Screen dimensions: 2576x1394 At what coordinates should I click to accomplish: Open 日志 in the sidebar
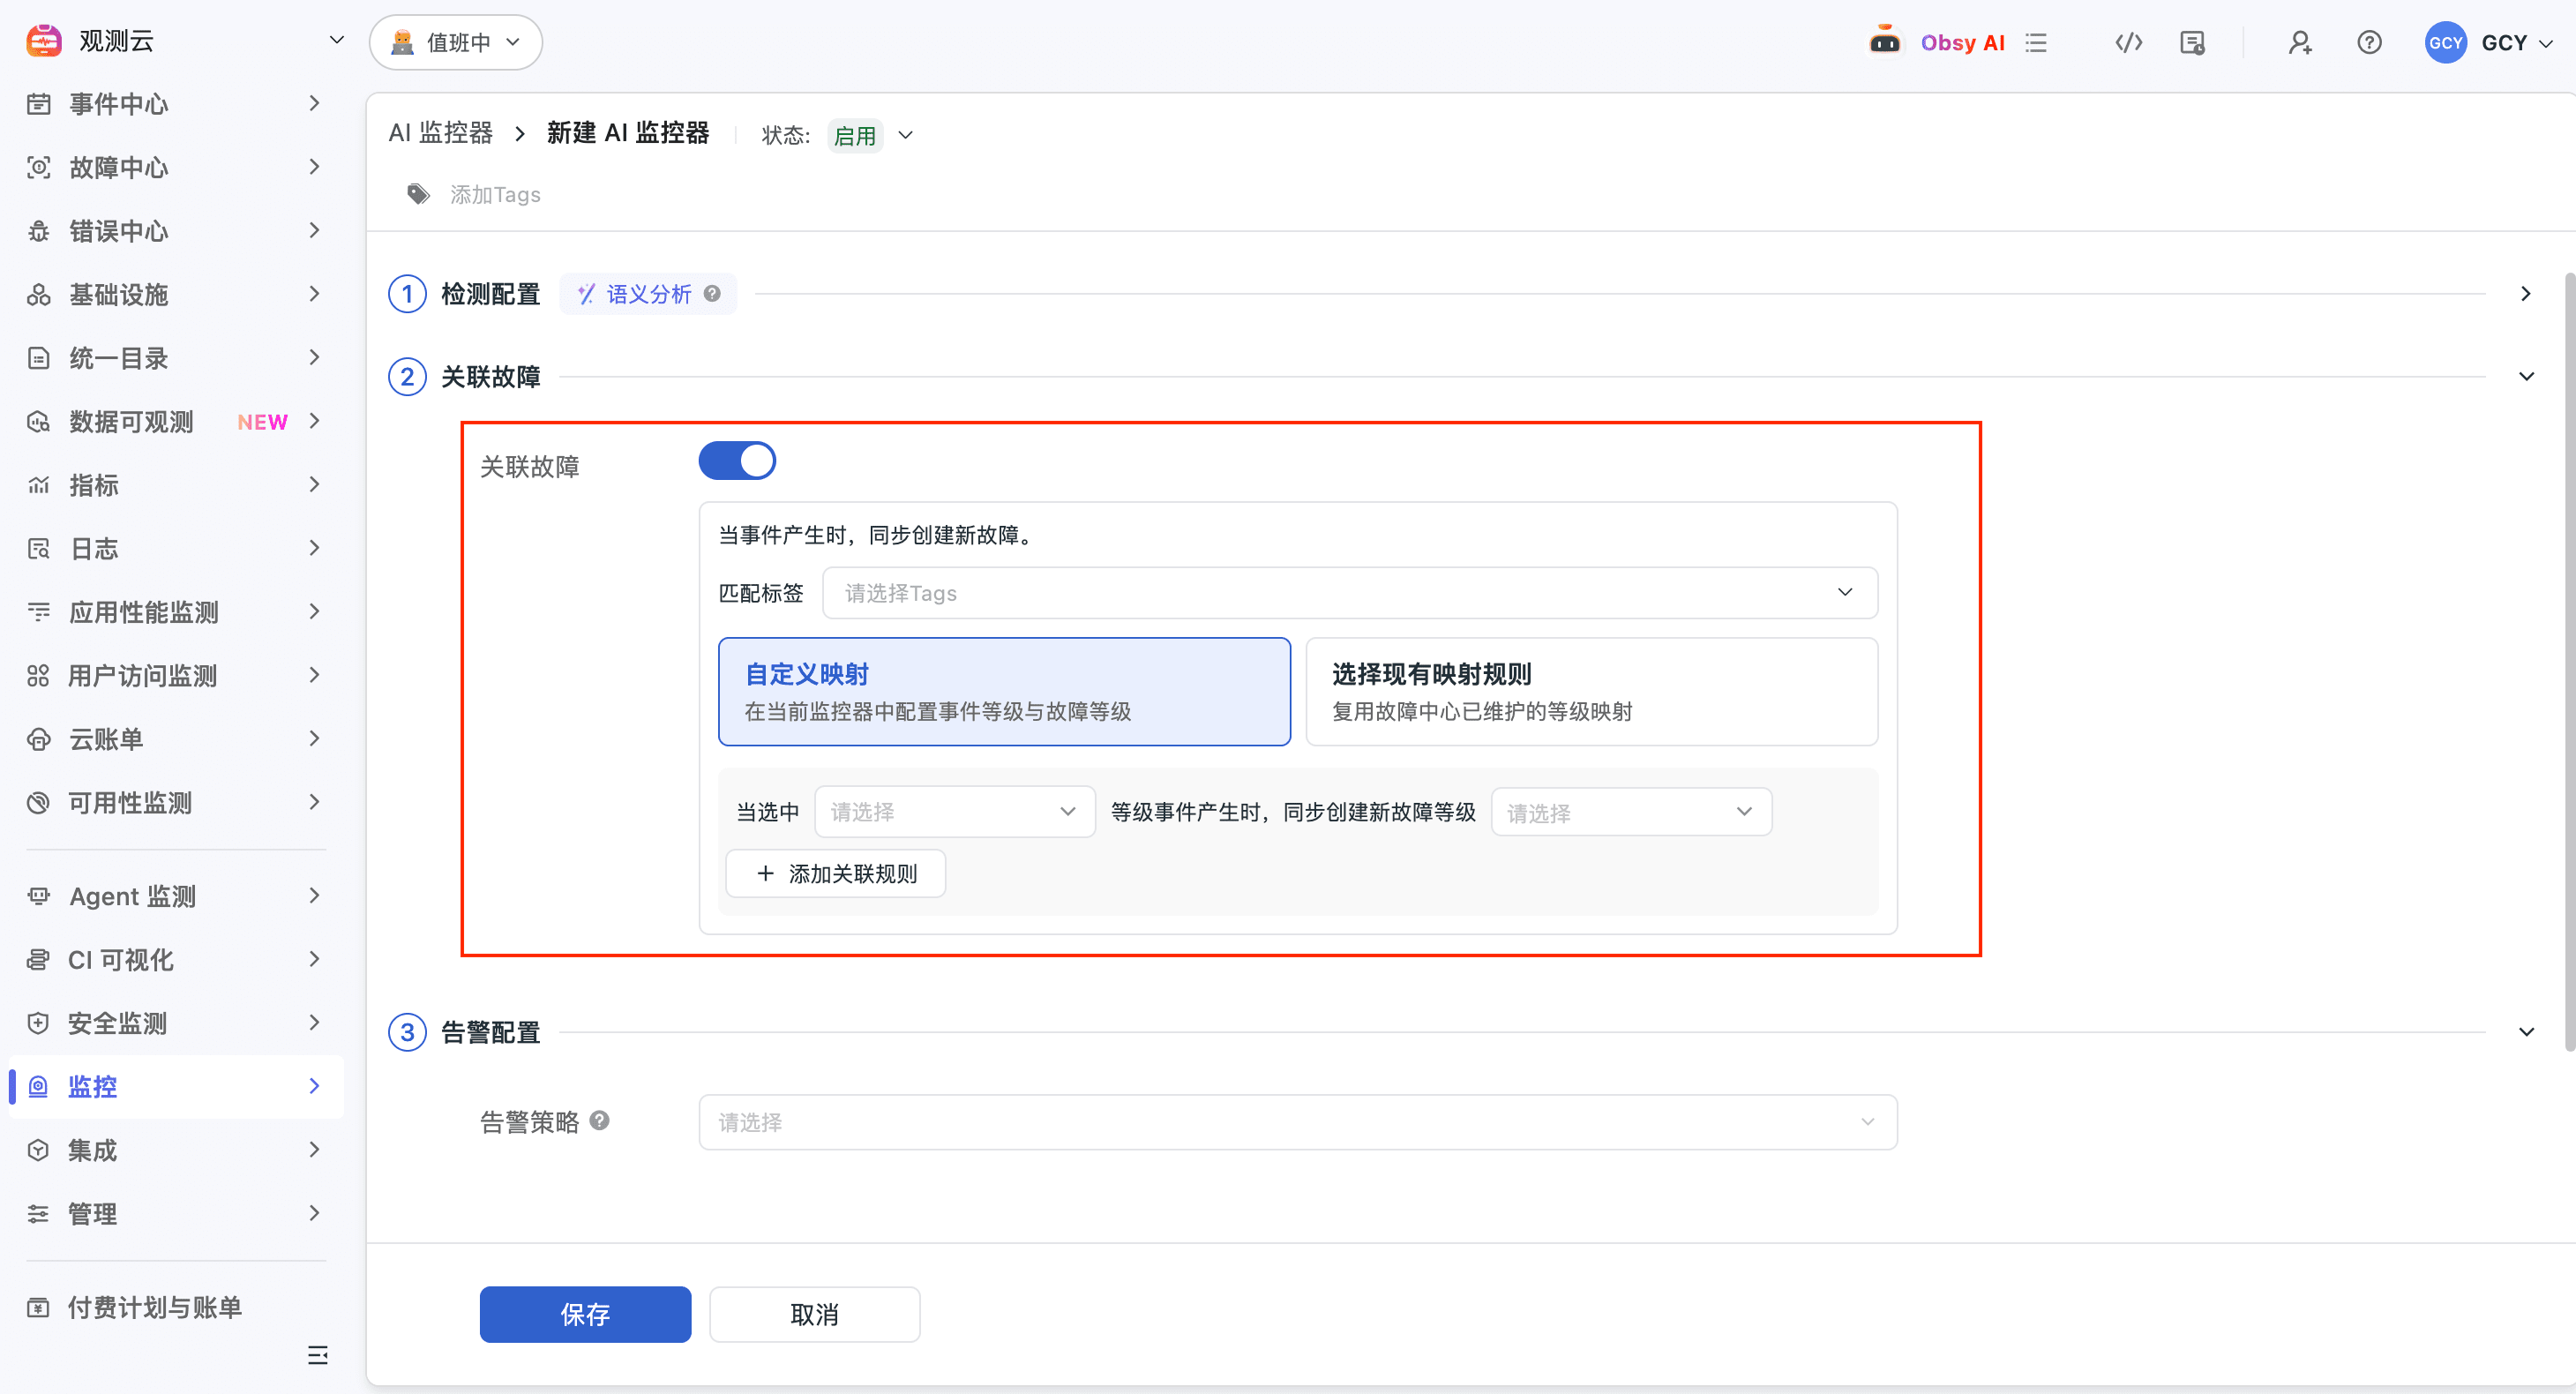(176, 549)
